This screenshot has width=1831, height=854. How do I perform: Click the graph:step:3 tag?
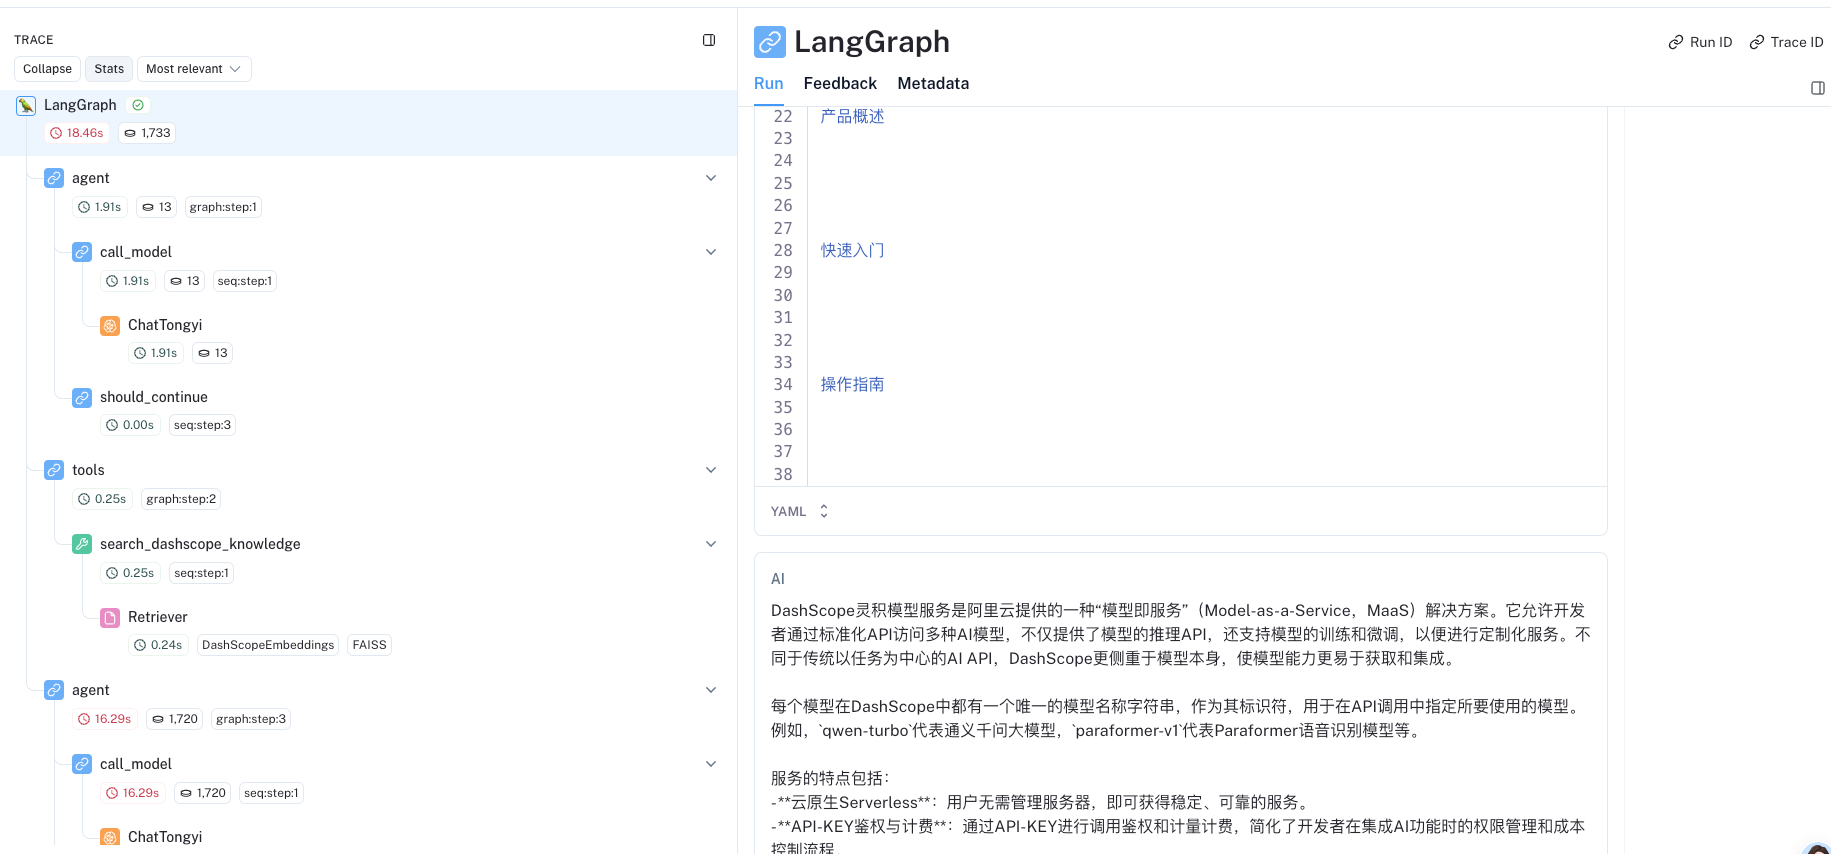click(x=251, y=719)
